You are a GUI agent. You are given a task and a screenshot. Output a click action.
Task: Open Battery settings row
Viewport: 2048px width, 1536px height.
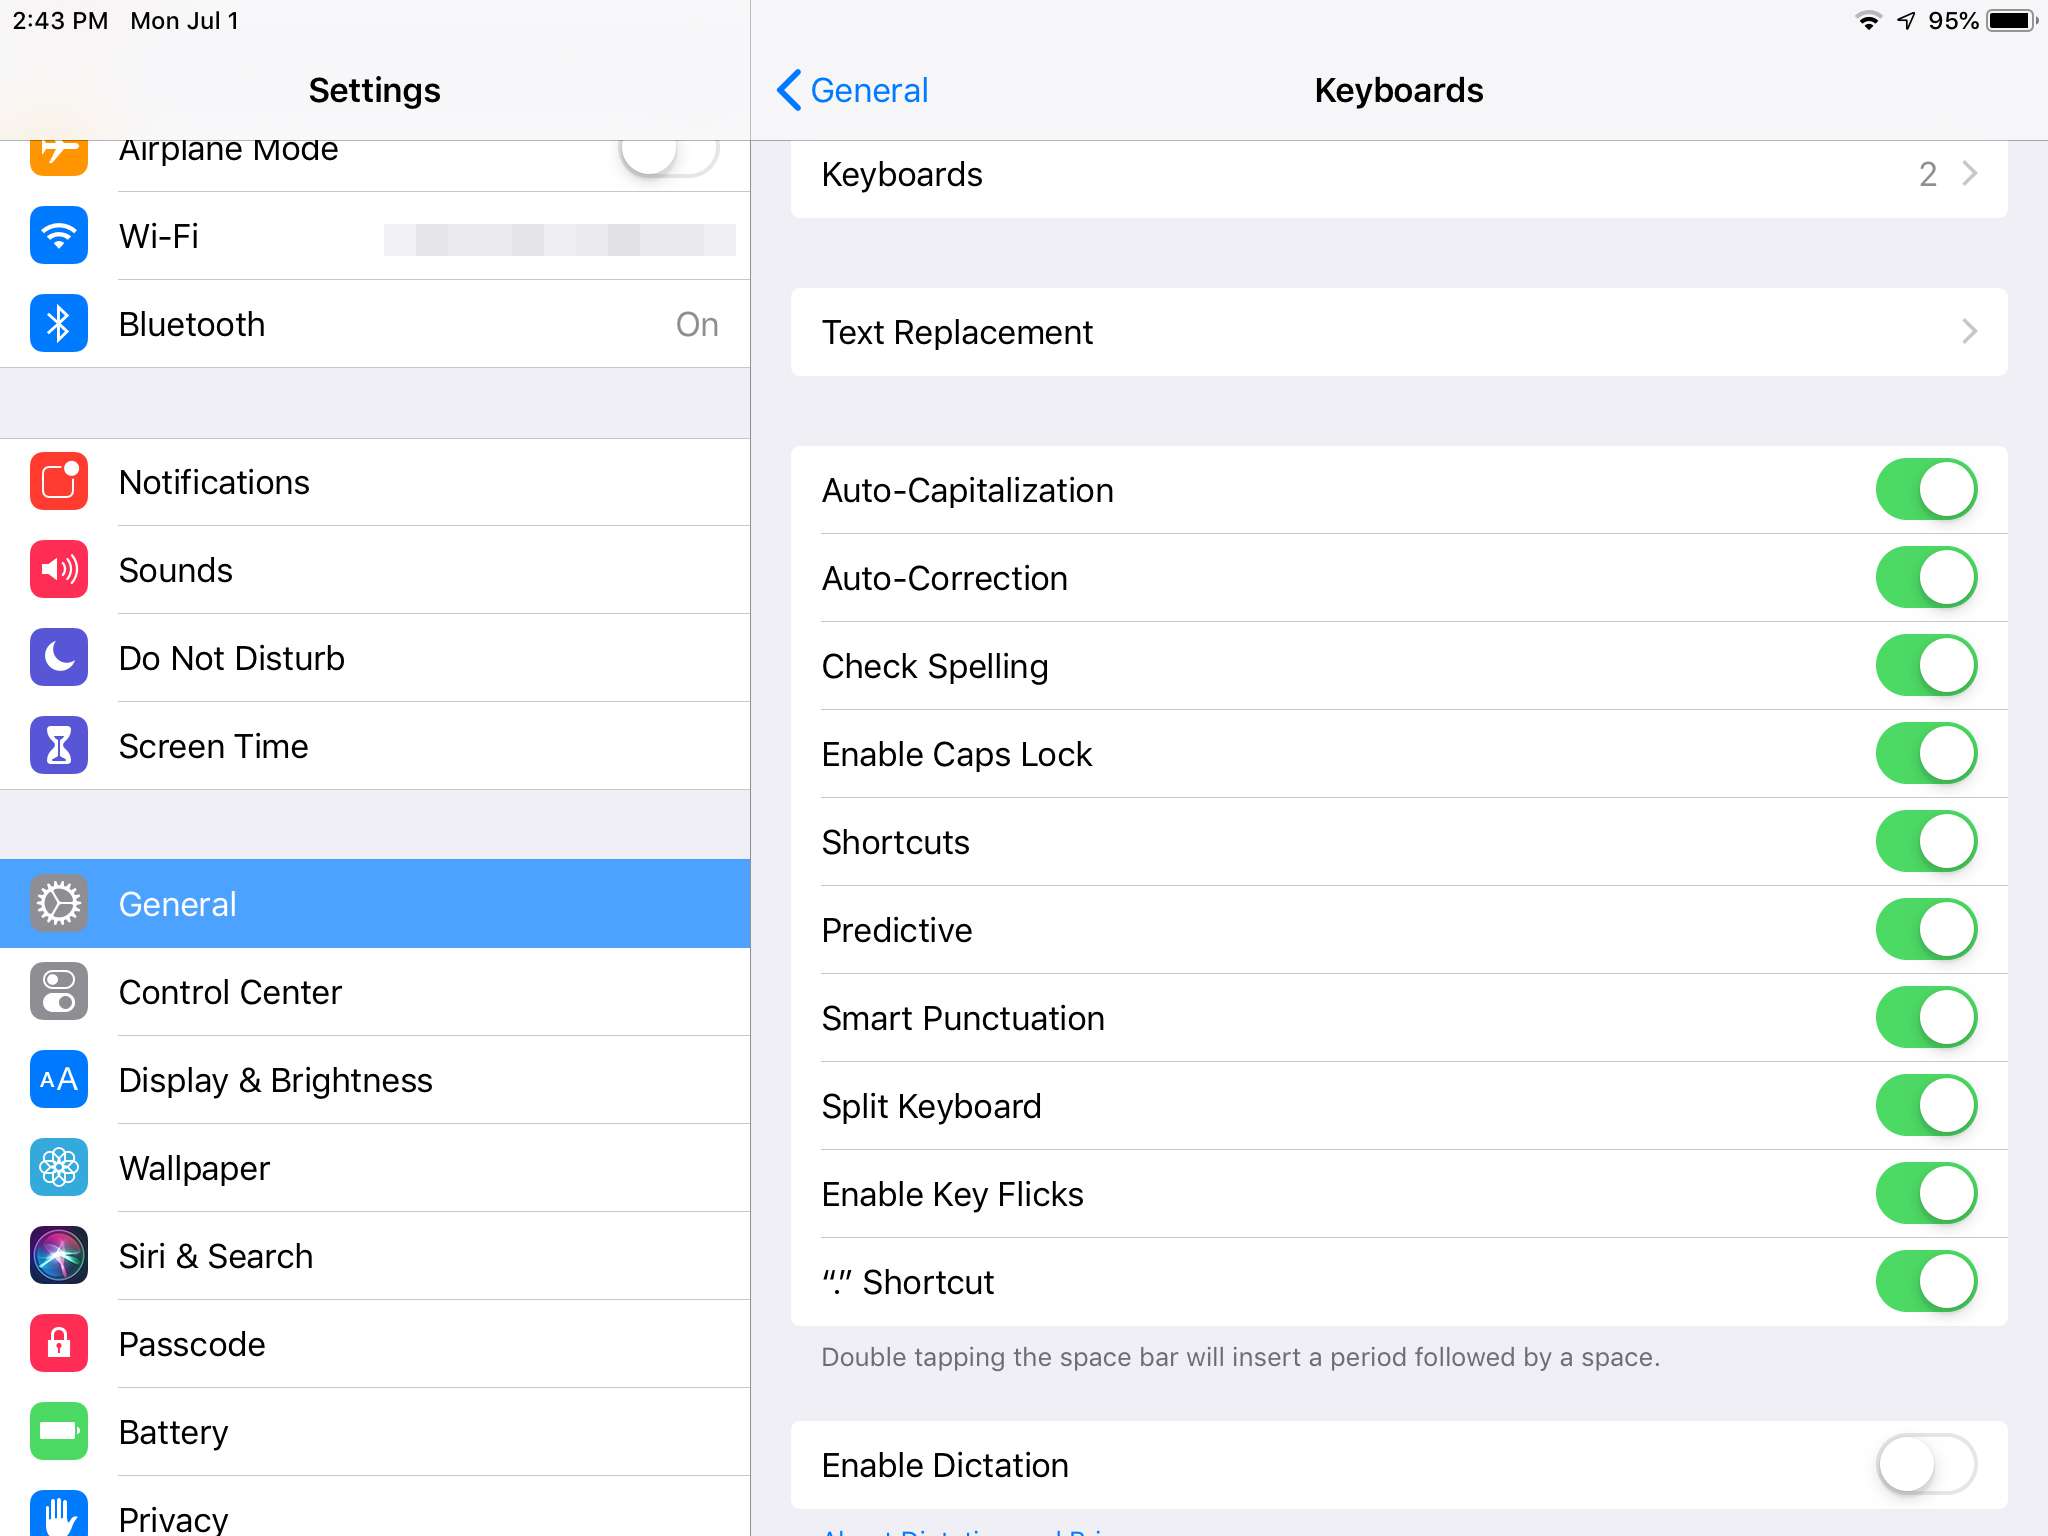[375, 1432]
